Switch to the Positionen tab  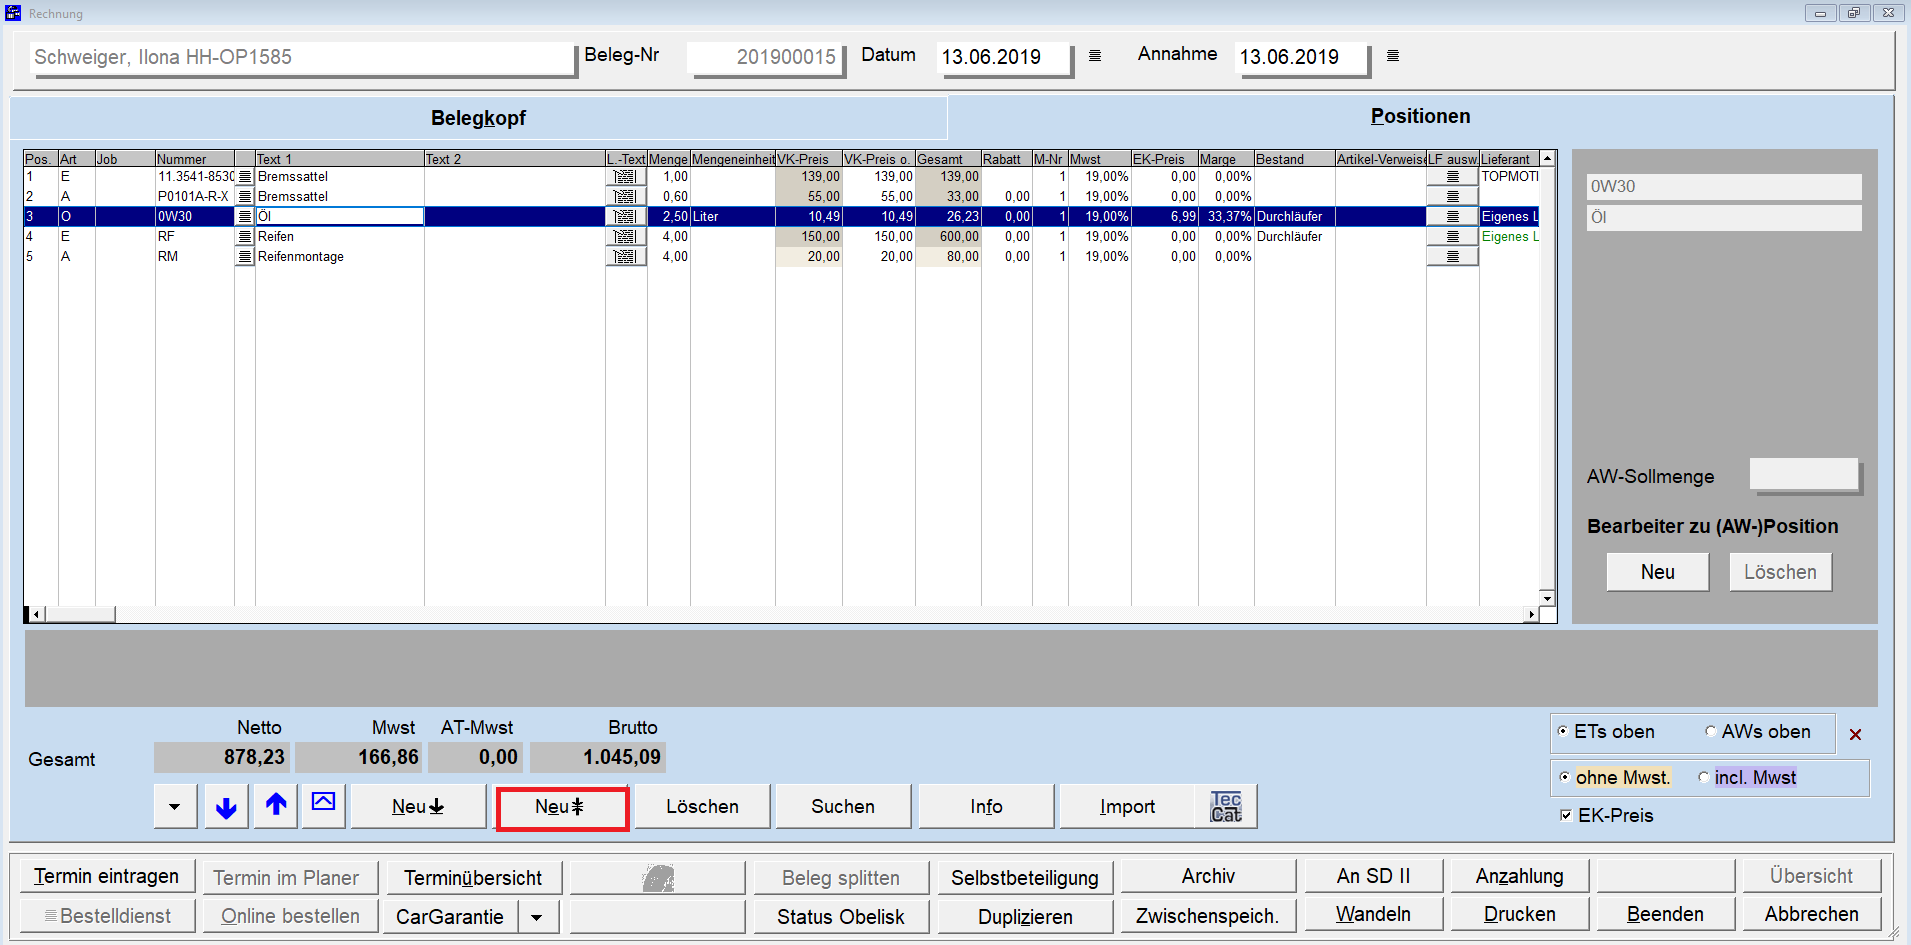point(1420,116)
